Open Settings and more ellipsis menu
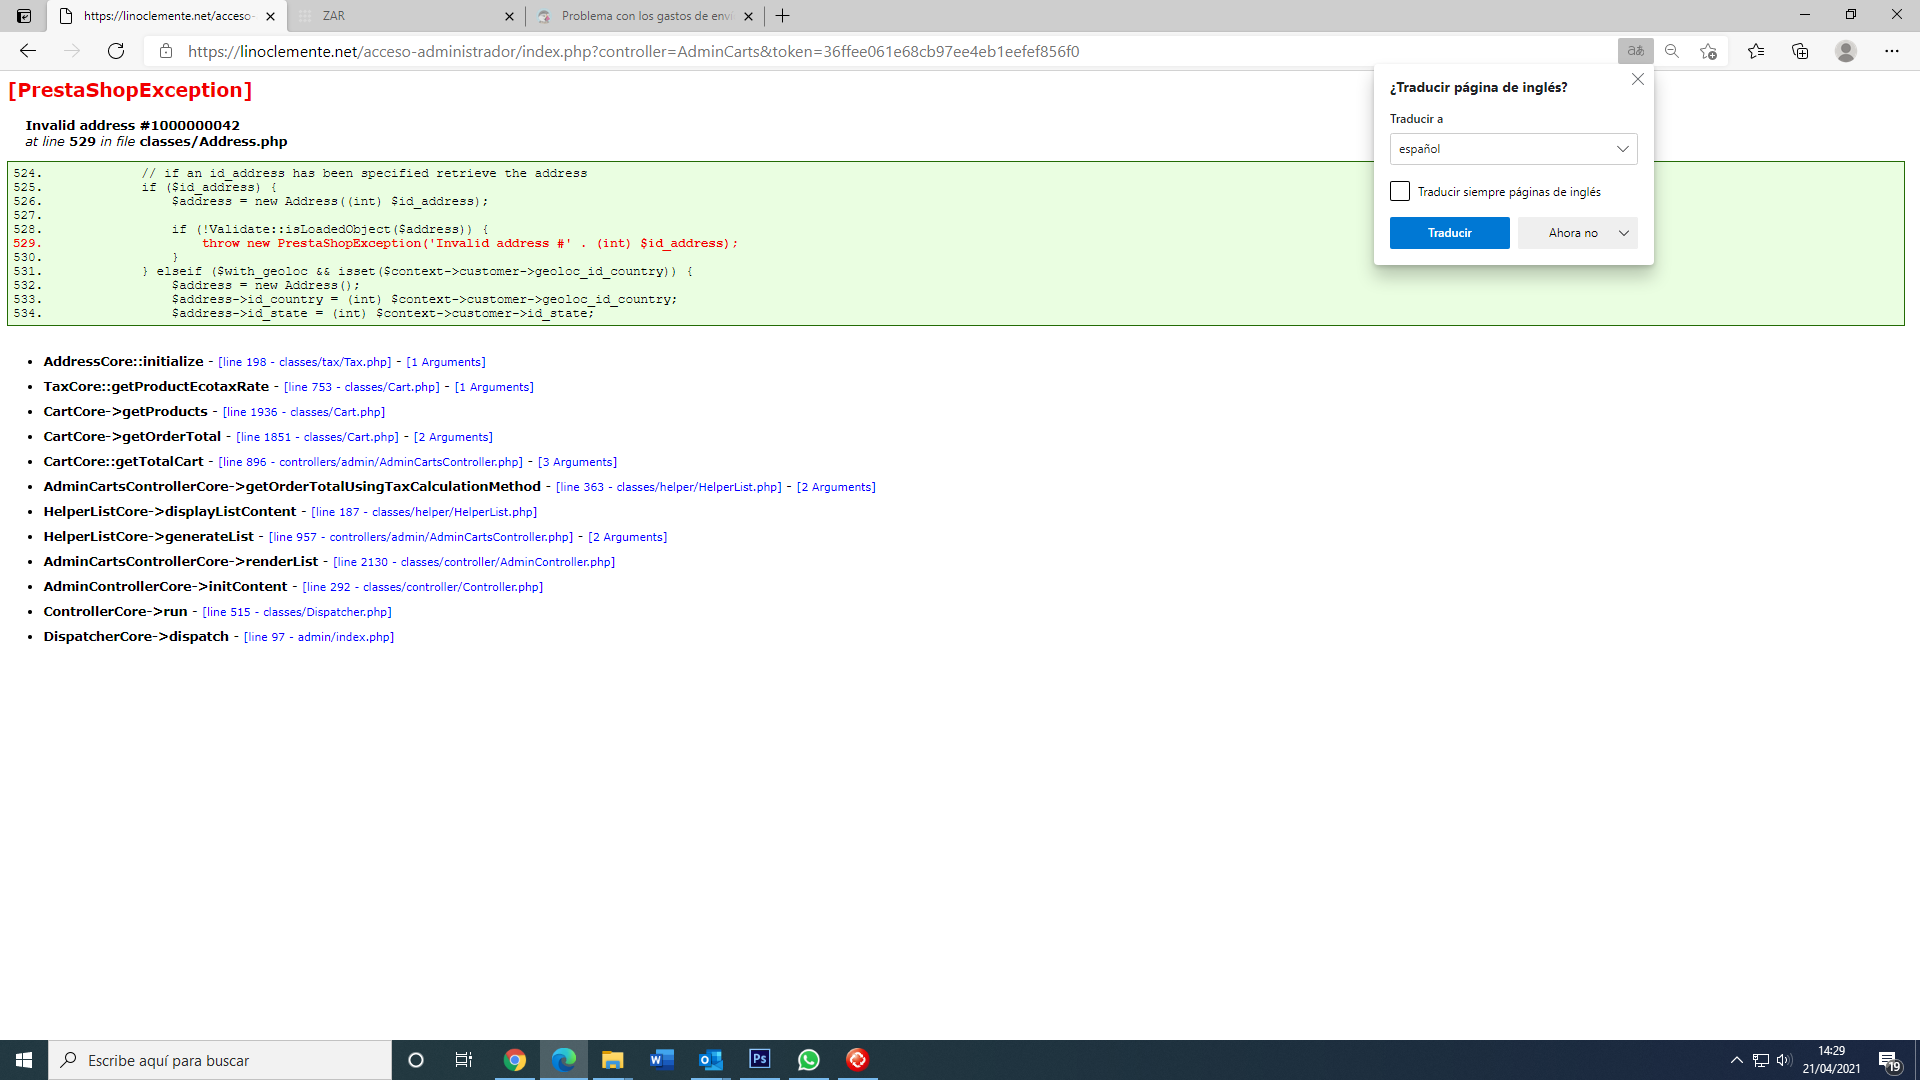Screen dimensions: 1920x1080 1891,51
